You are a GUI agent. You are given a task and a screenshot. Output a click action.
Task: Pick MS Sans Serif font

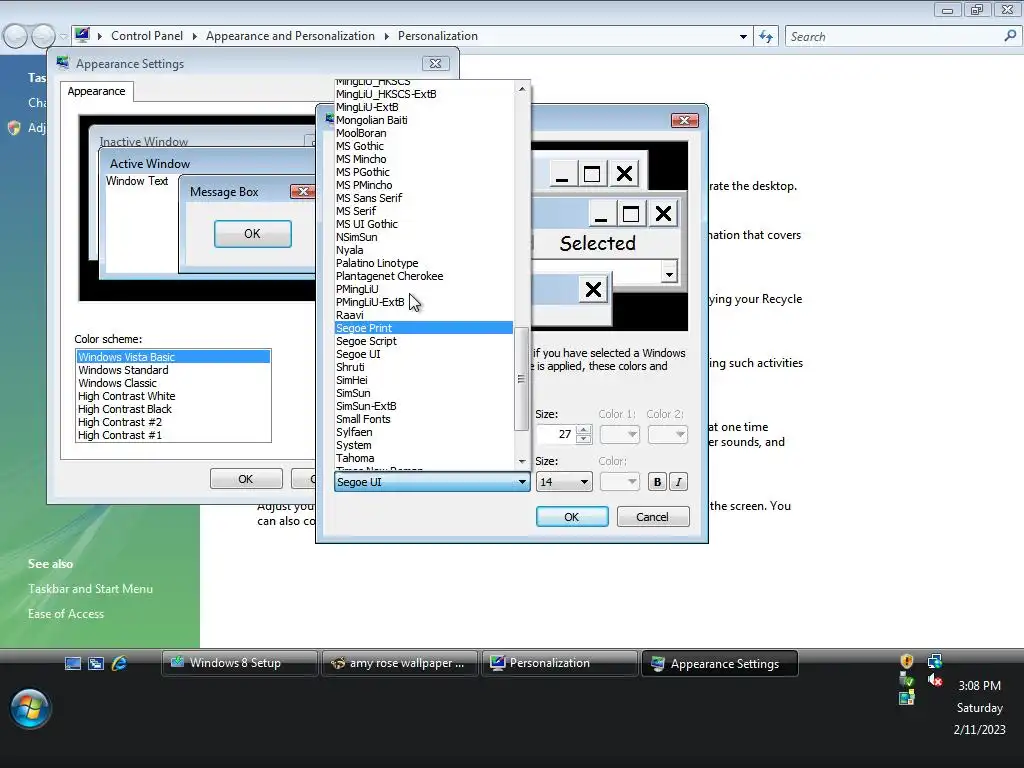point(423,198)
